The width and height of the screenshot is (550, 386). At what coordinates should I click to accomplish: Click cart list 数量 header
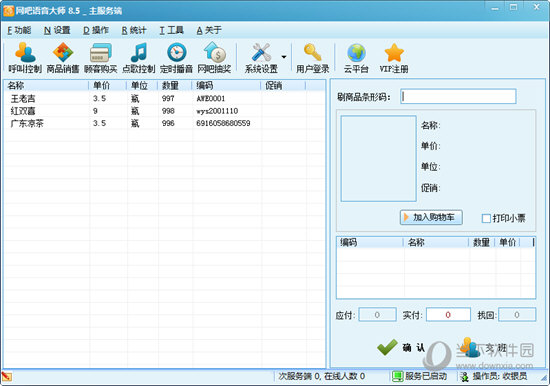click(482, 242)
